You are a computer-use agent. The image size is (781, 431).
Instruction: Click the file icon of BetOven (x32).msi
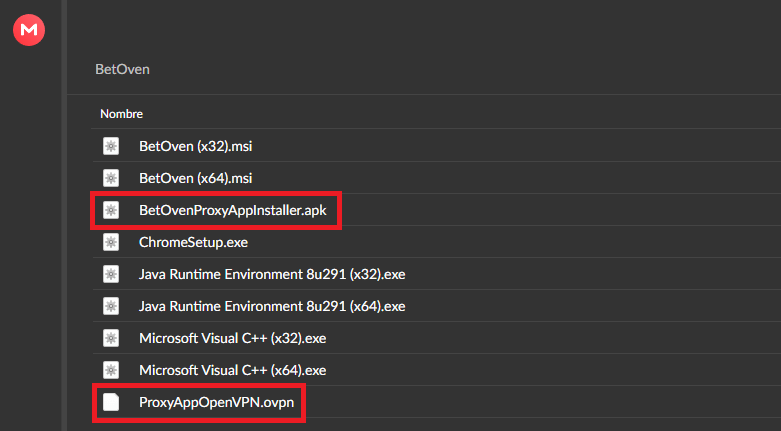point(111,146)
